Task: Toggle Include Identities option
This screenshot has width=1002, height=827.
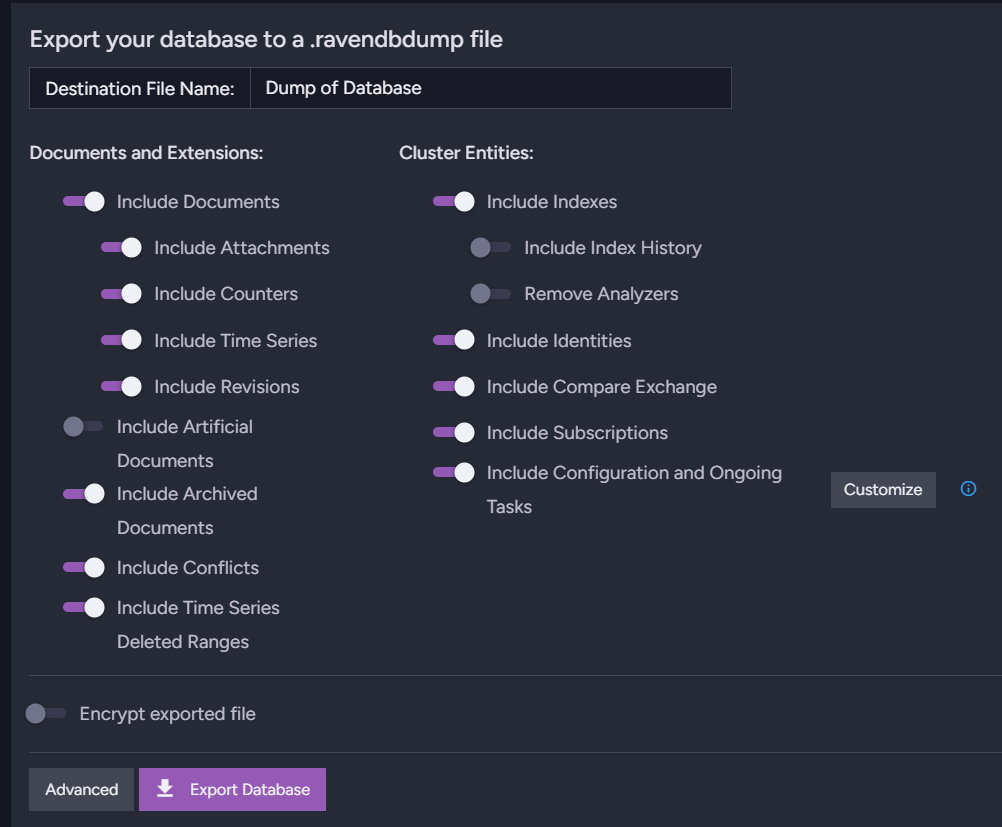Action: (x=454, y=340)
